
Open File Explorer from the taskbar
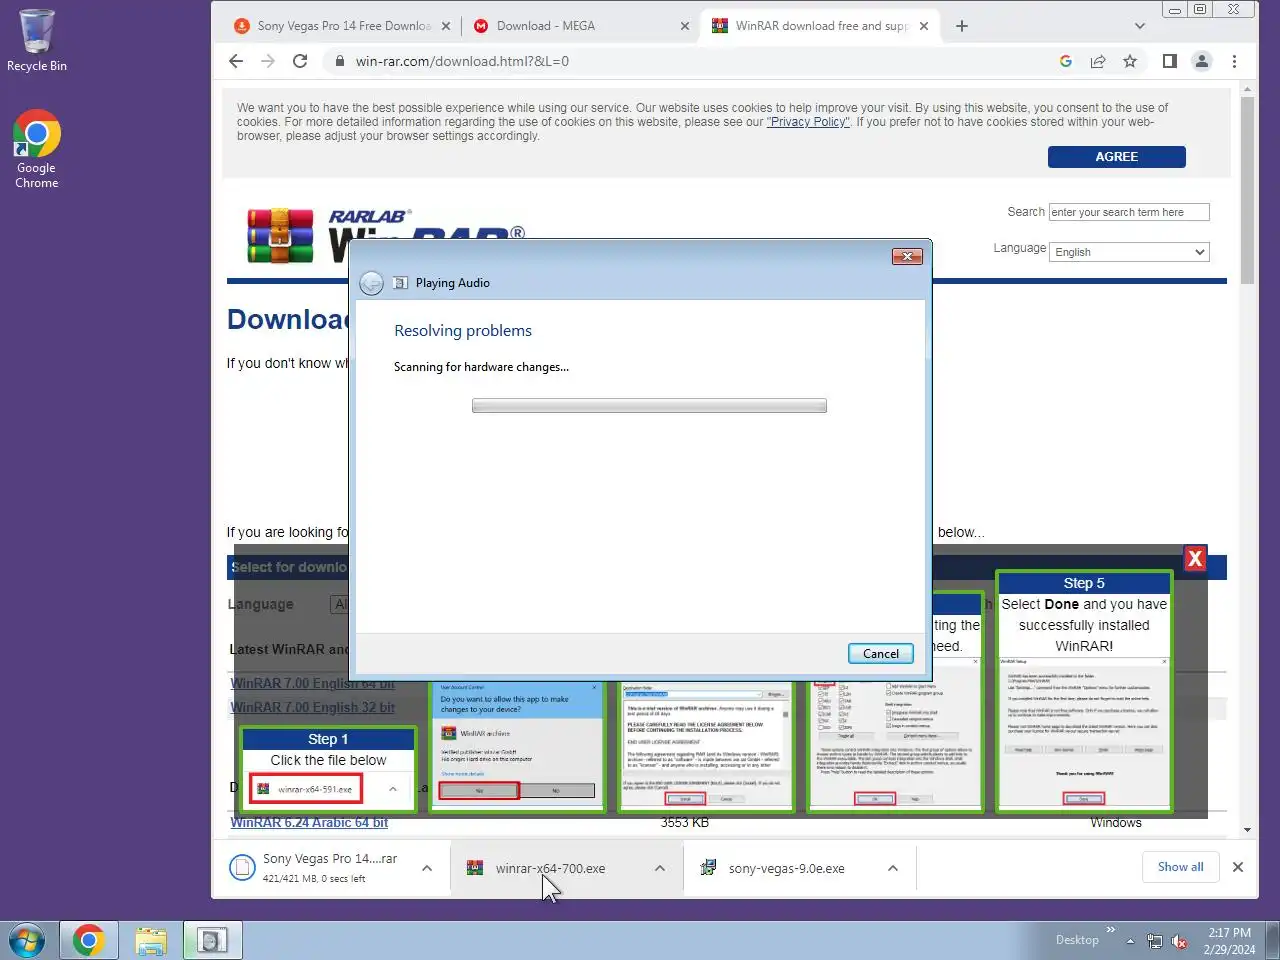151,941
